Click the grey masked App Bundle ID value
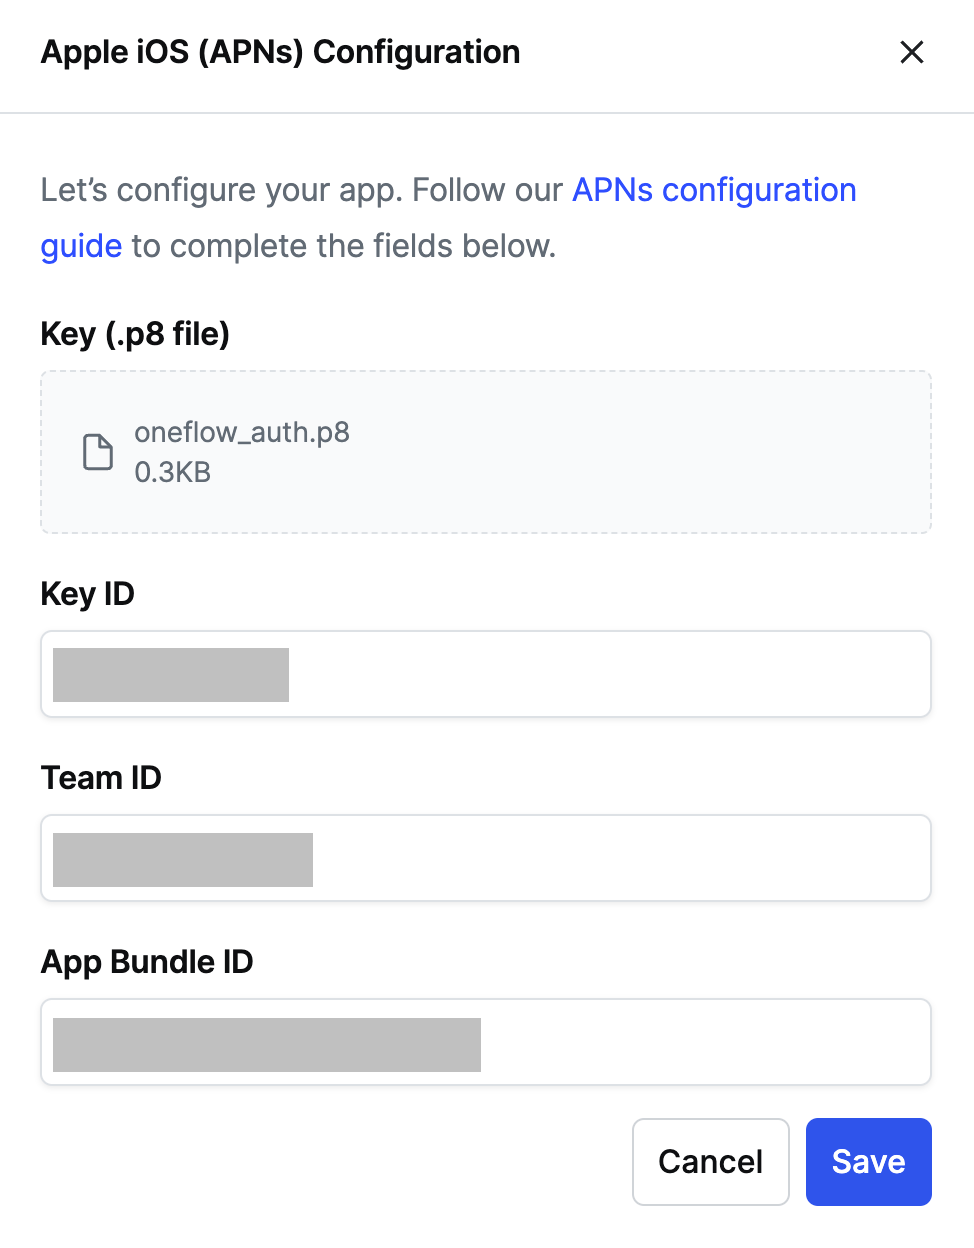 tap(267, 1045)
